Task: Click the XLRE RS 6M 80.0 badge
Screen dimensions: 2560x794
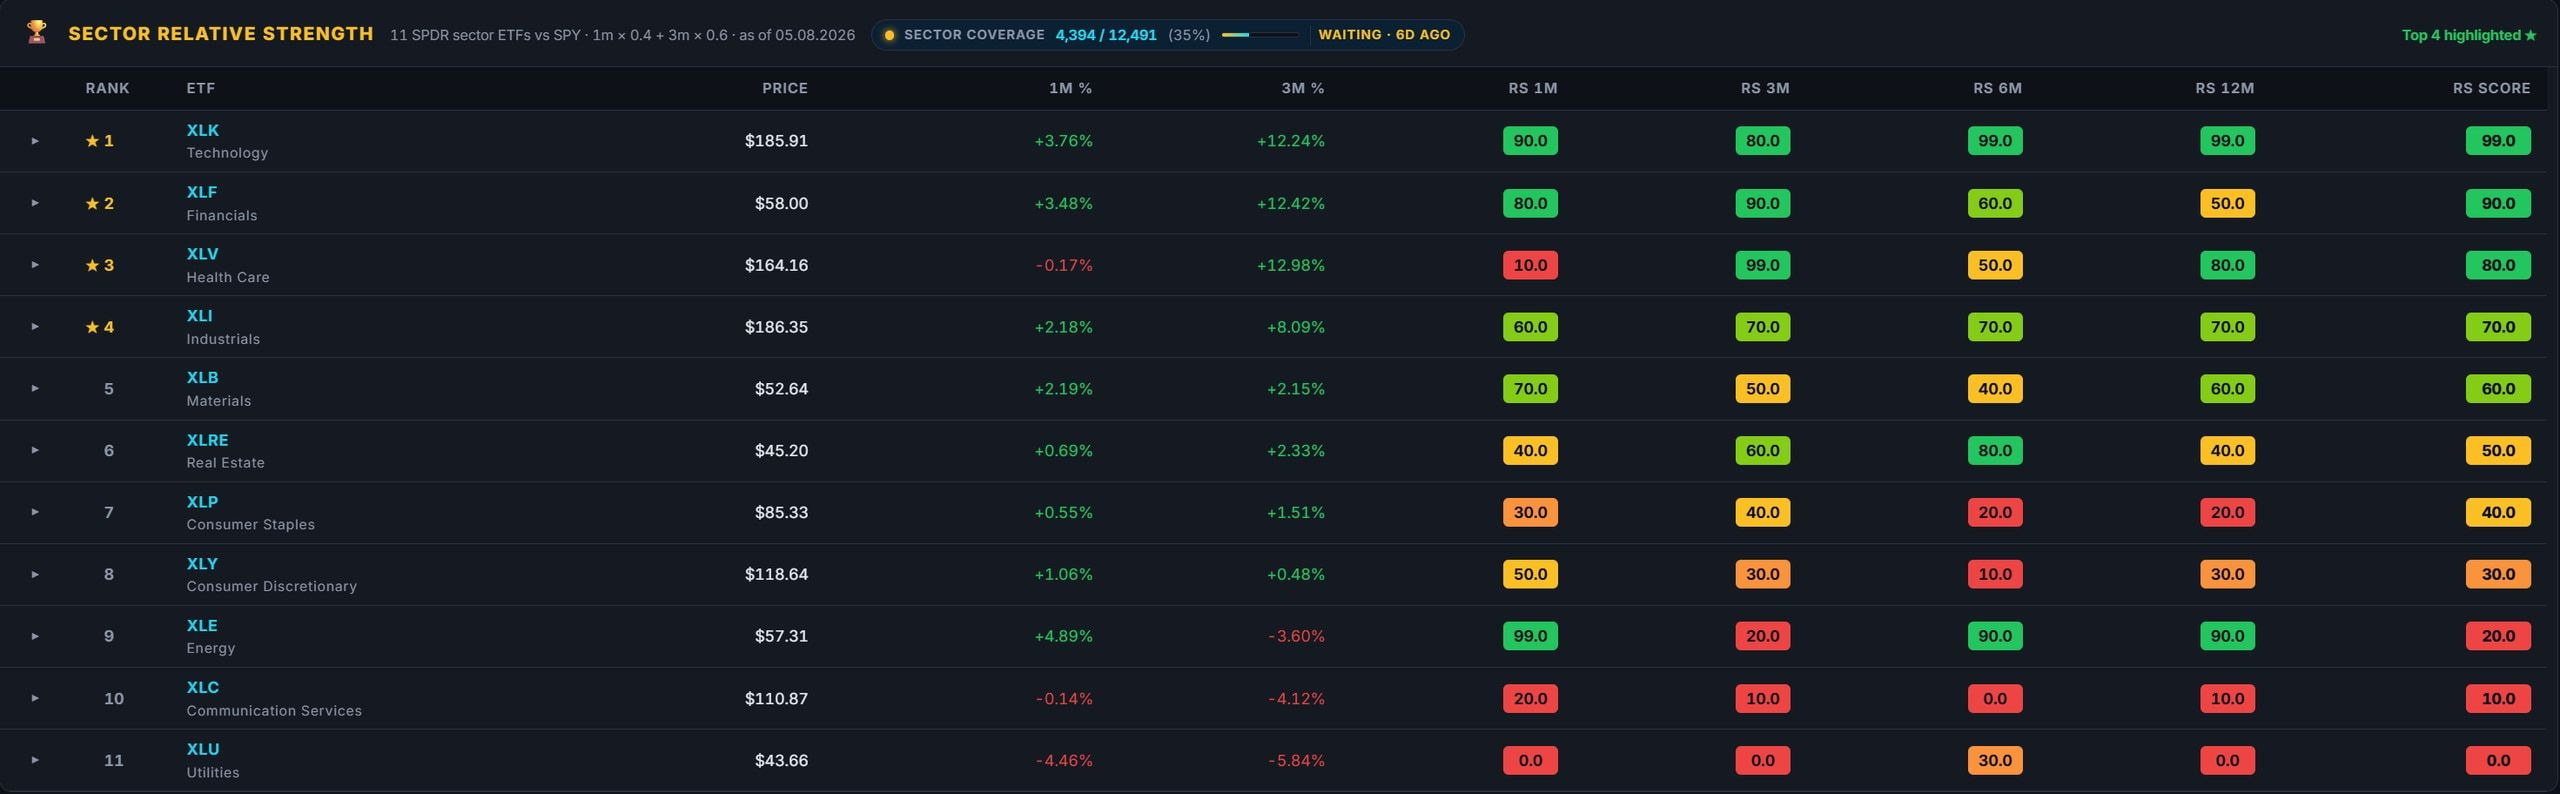Action: (1995, 450)
